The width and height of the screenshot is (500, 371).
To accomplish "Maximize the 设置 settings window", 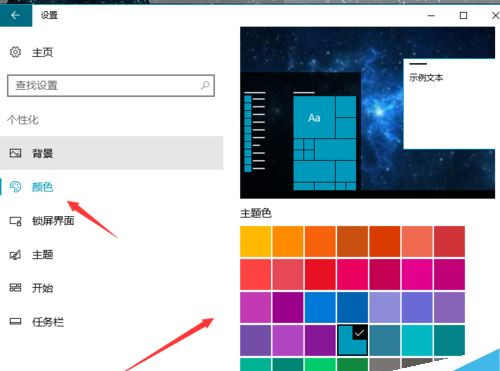I will tap(463, 15).
